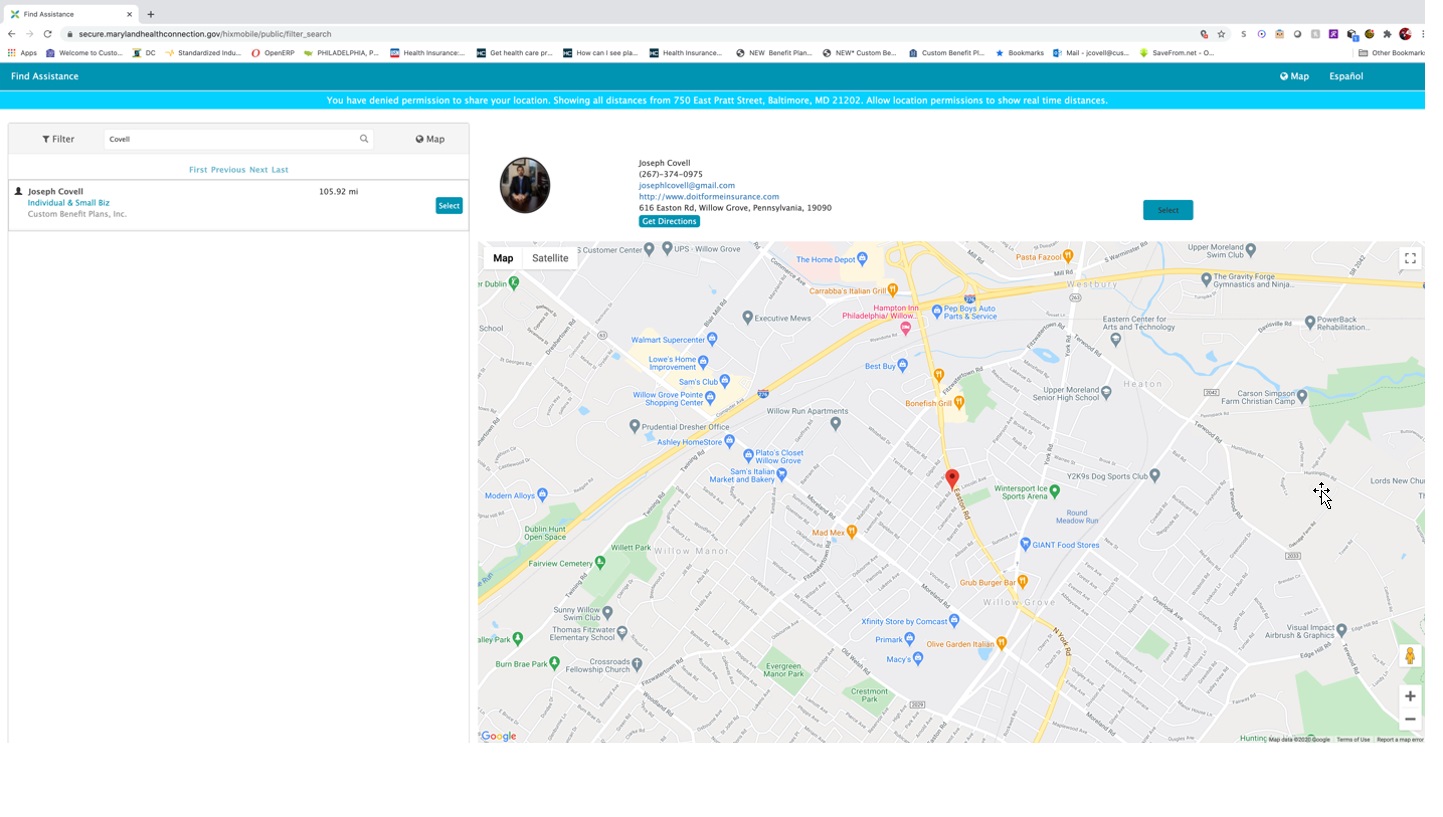The image size is (1443, 817).
Task: Click the browser back arrow
Action: click(x=11, y=34)
